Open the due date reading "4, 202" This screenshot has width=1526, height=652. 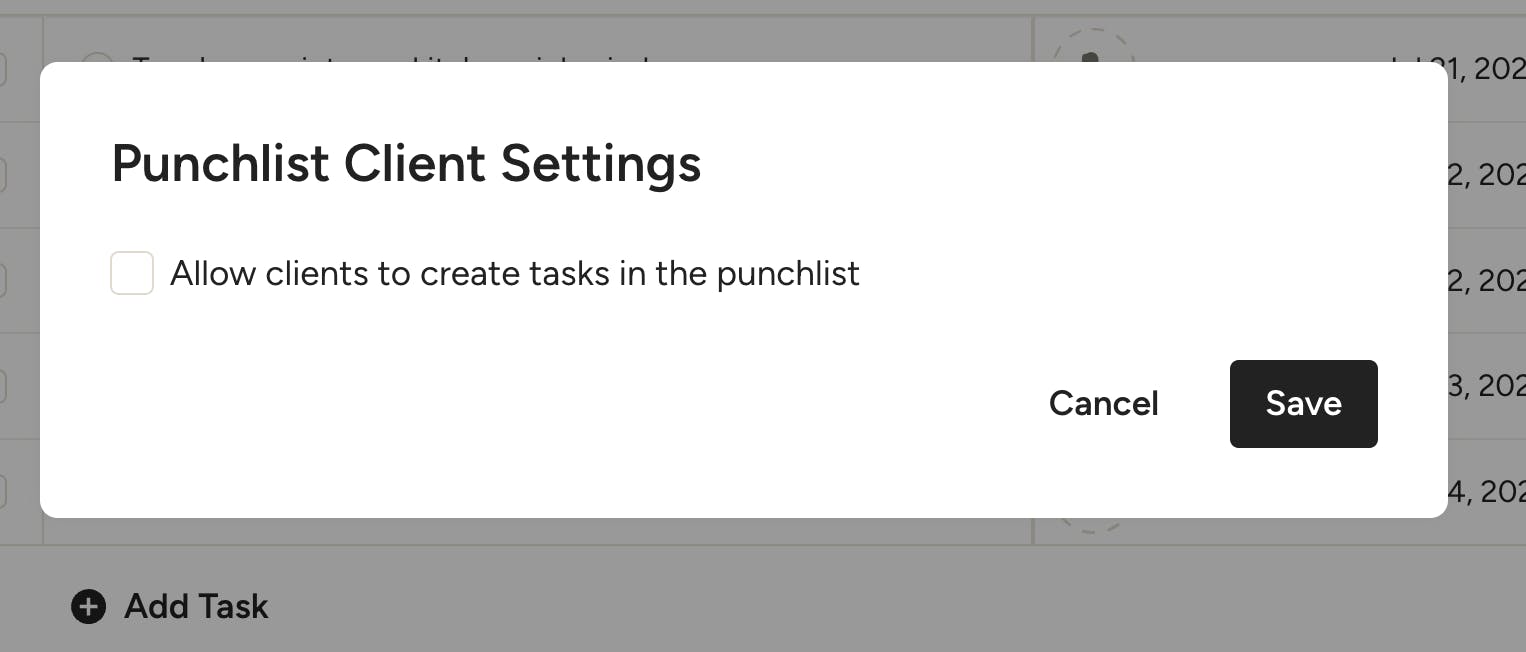[1486, 491]
